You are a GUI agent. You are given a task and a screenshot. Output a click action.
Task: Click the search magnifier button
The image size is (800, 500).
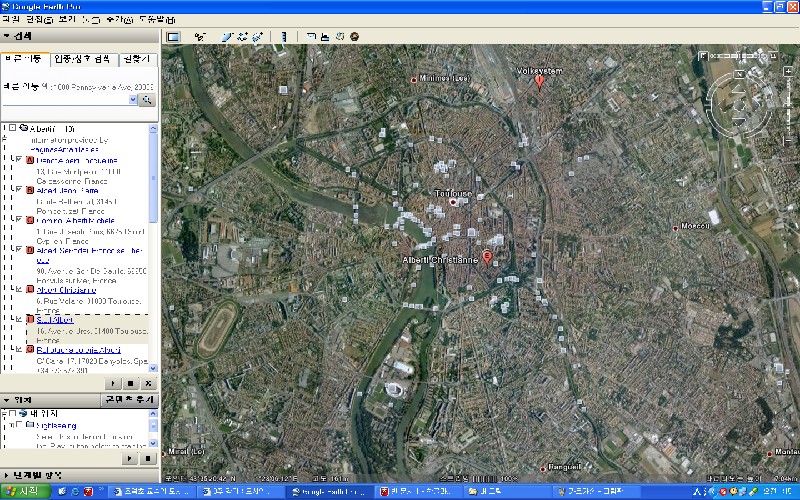(146, 100)
